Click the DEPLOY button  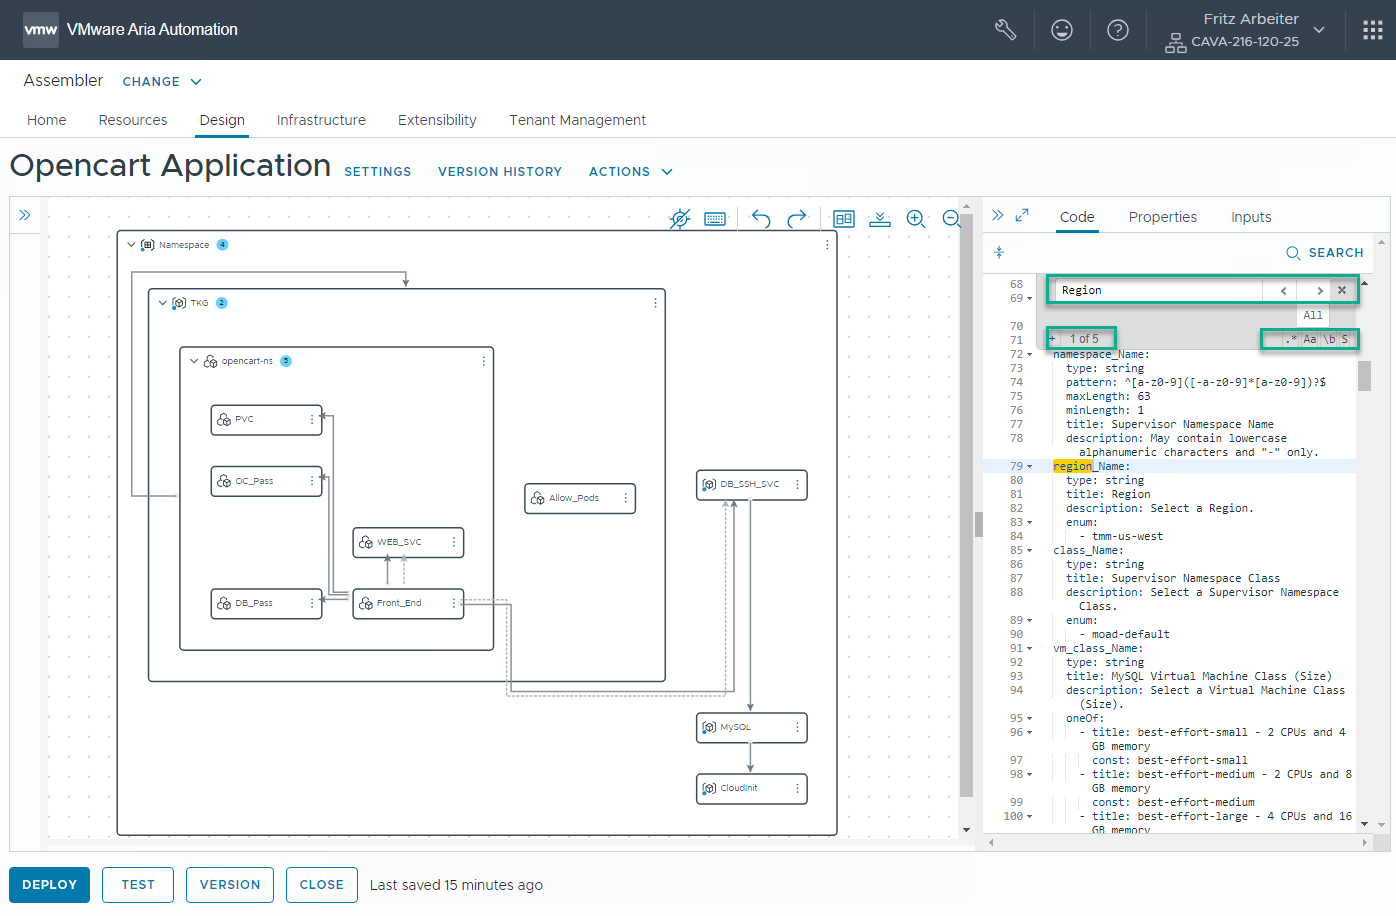tap(49, 885)
